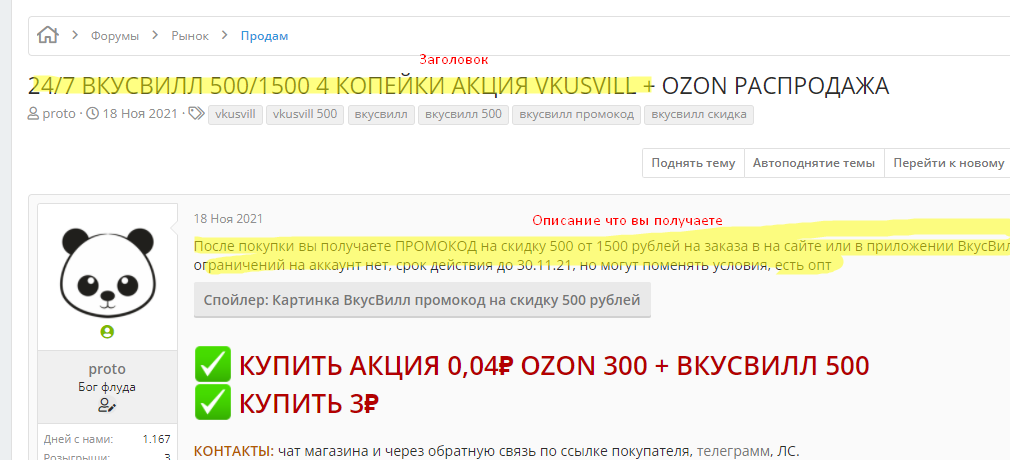Viewport: 1010px width, 460px height.
Task: Select the vkusvill 500 tag
Action: 305,115
